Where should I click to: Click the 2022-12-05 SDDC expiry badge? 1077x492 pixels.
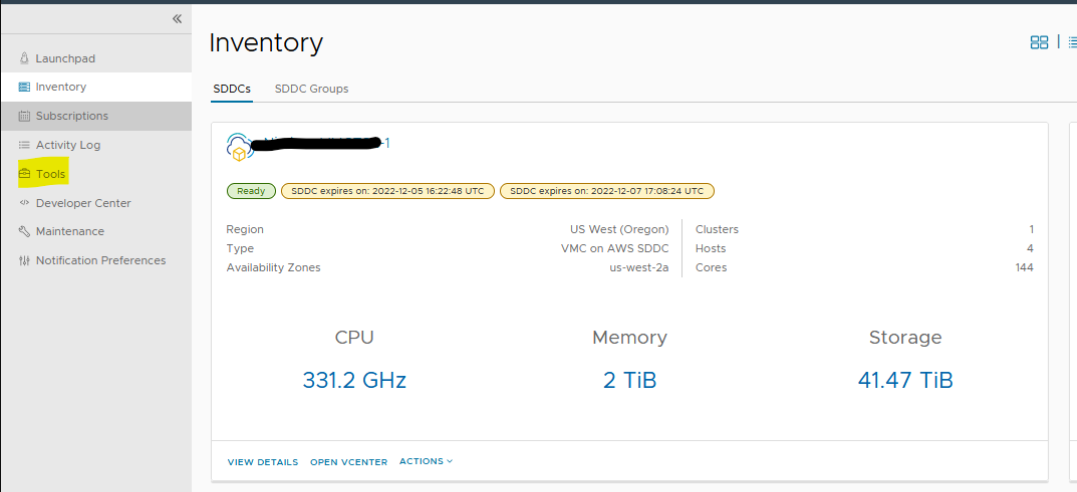pyautogui.click(x=387, y=191)
